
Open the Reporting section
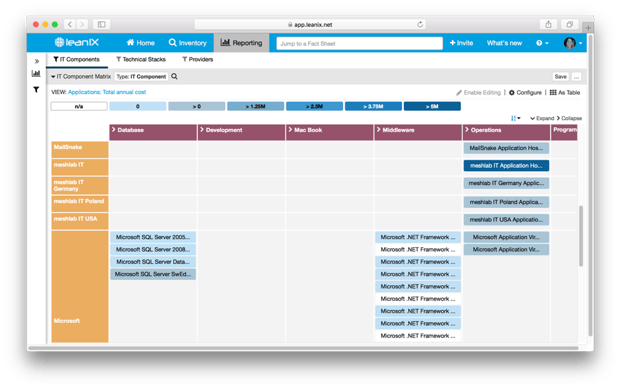(x=241, y=43)
